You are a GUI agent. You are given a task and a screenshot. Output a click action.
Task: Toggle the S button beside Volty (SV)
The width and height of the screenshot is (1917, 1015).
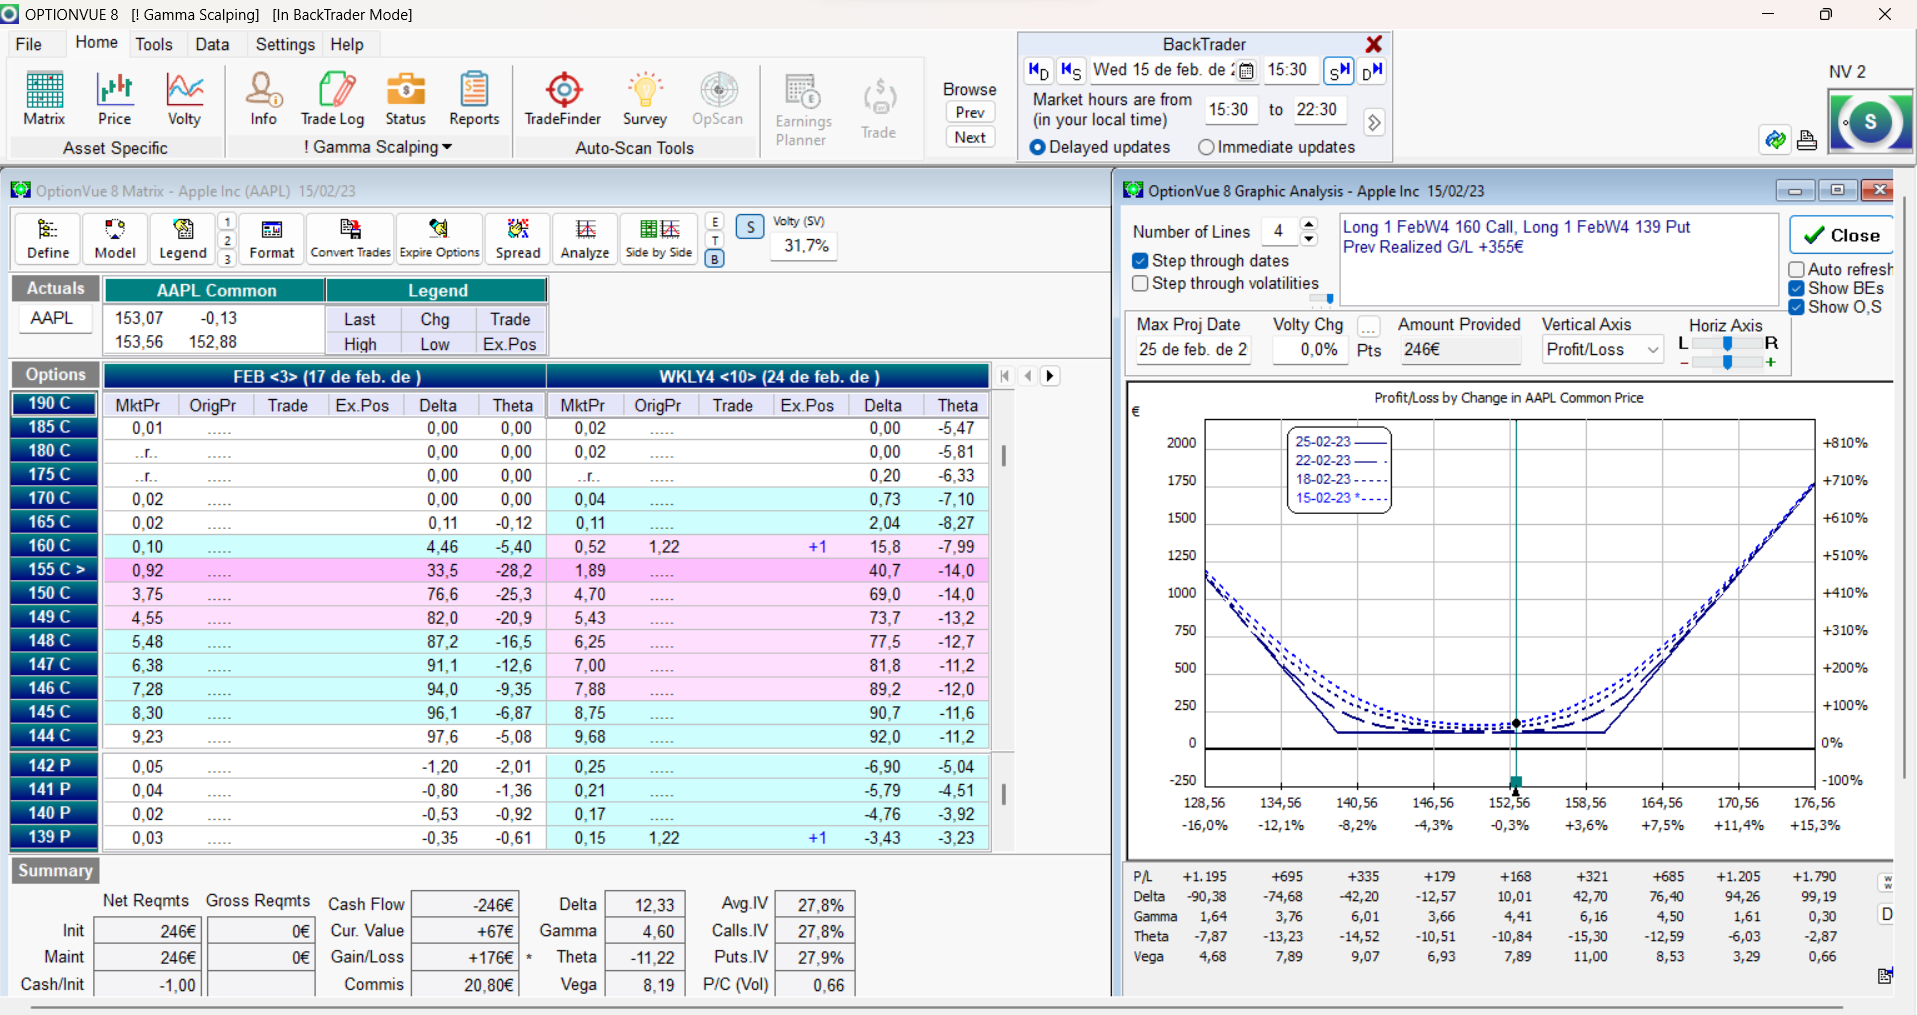750,227
